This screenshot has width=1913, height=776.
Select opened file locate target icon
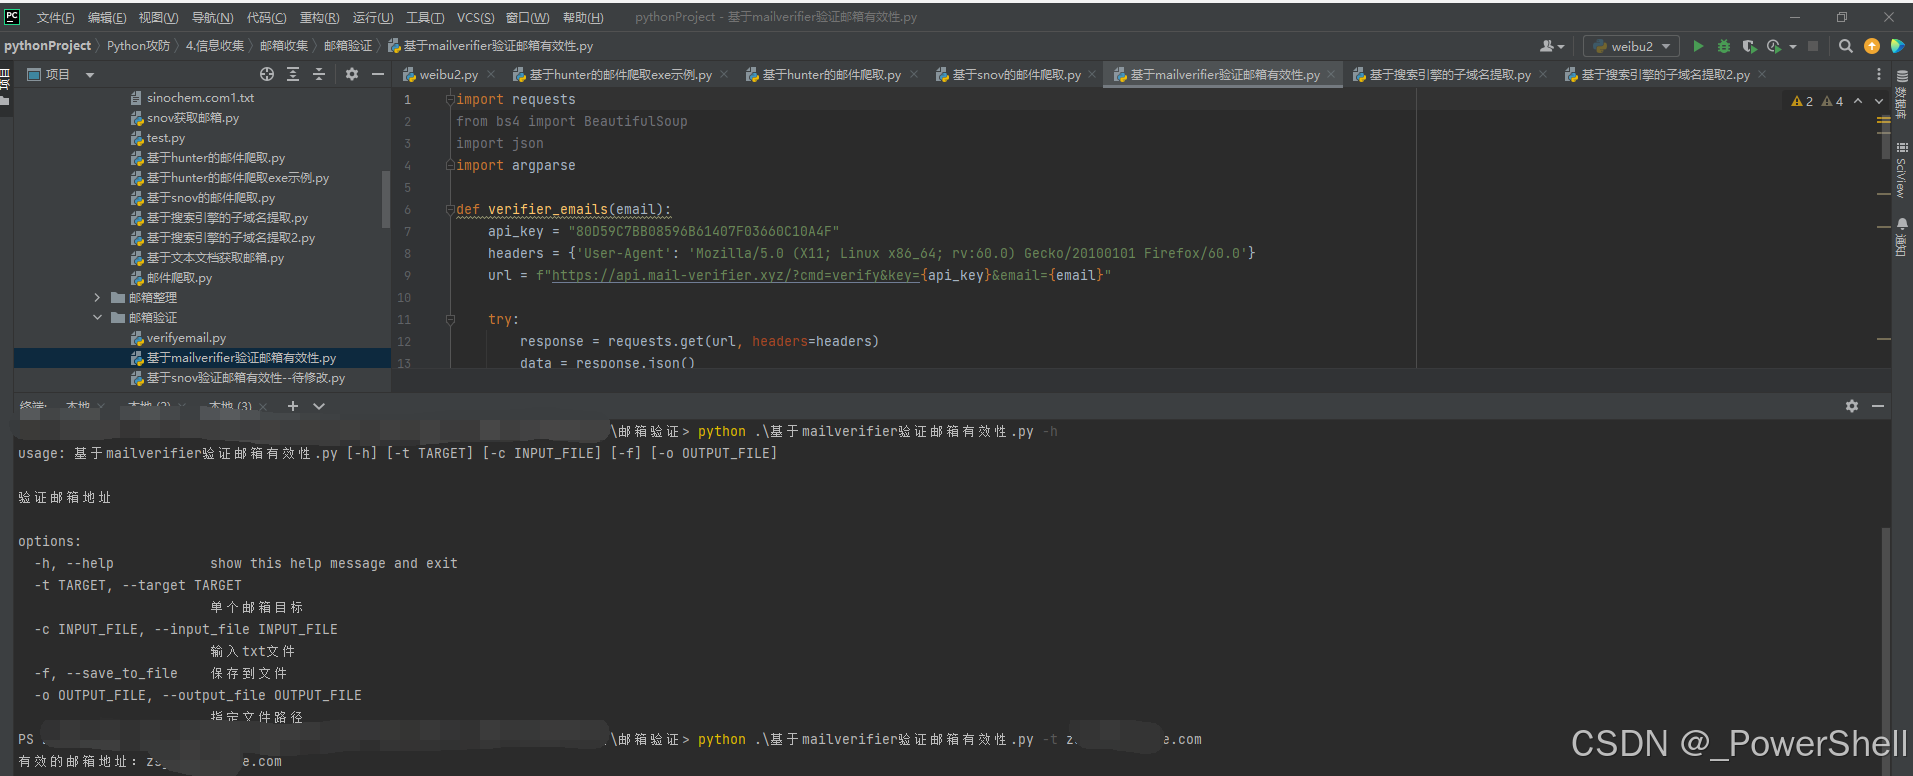267,74
